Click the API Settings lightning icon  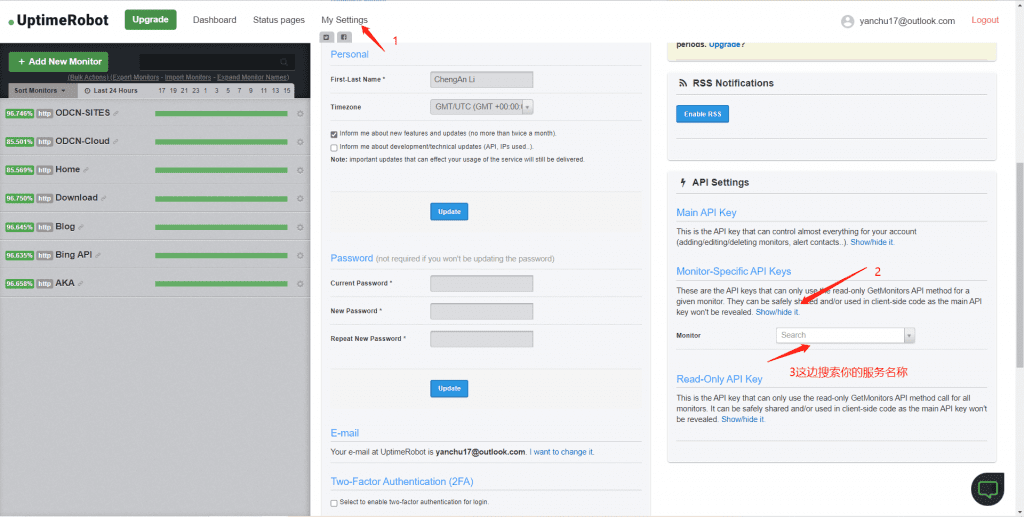coord(683,182)
